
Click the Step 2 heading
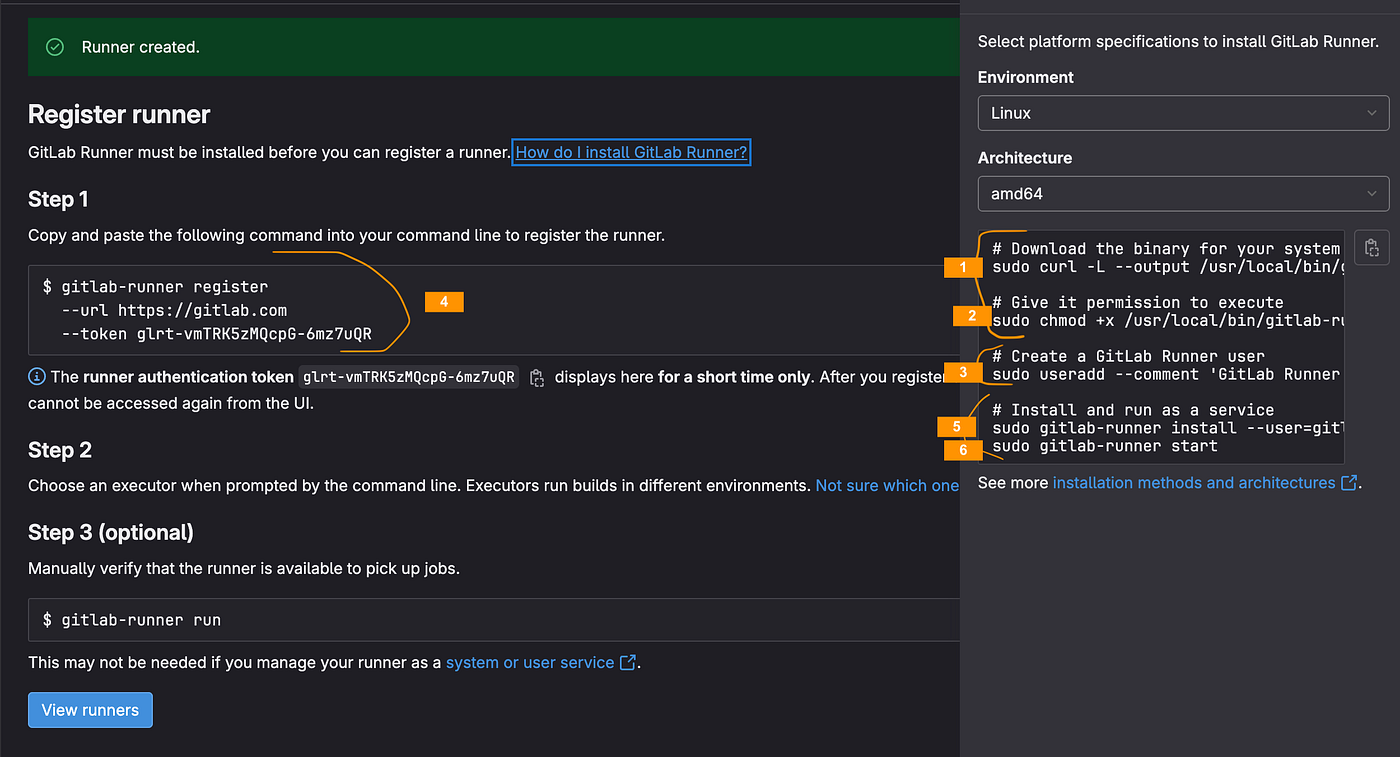pos(60,451)
